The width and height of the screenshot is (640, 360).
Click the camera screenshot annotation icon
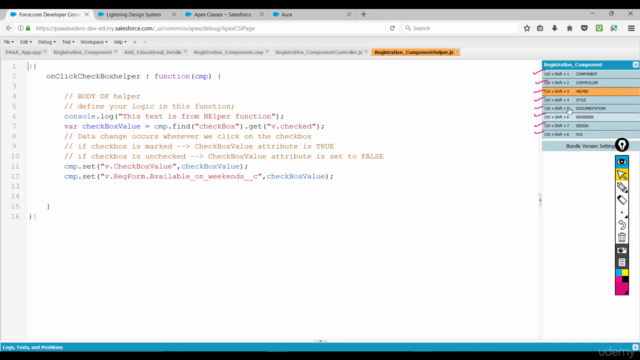(622, 250)
